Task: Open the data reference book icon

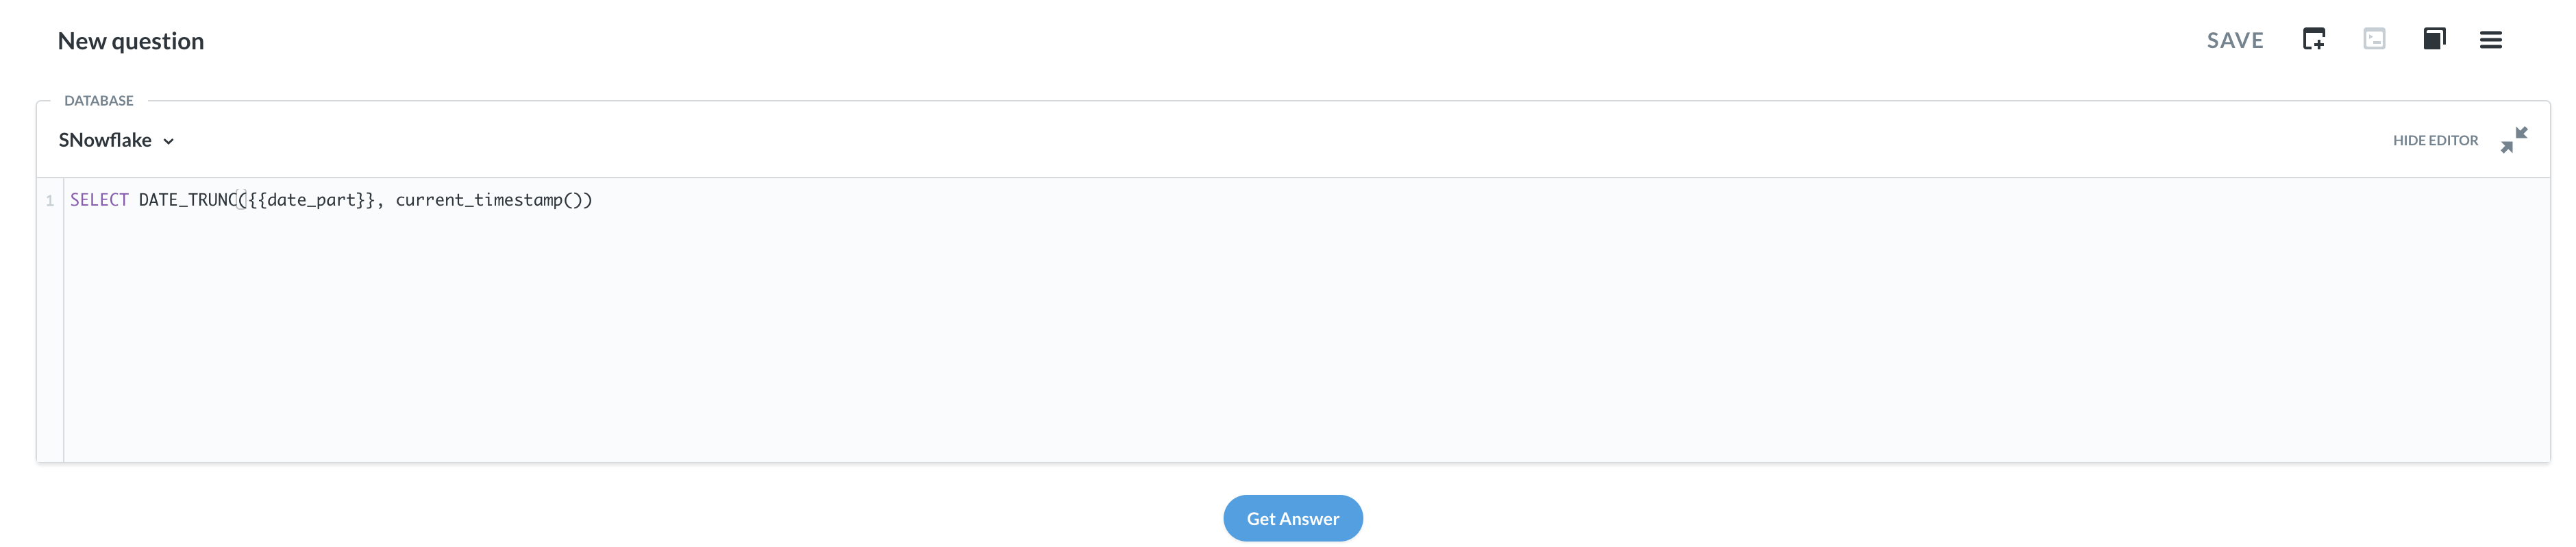Action: pos(2434,39)
